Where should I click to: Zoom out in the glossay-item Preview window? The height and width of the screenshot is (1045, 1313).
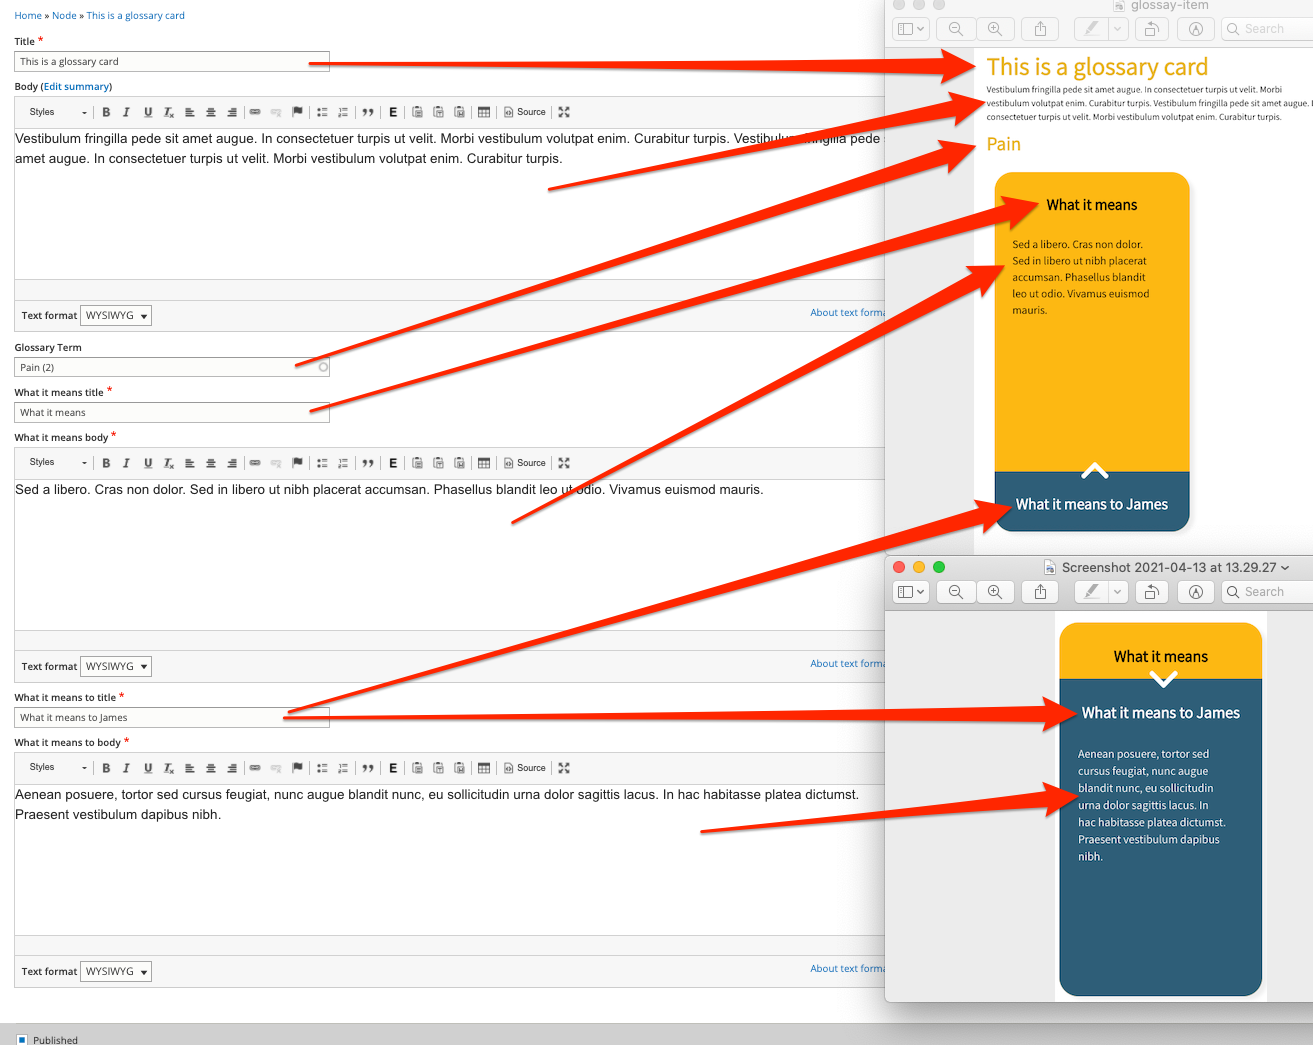[x=956, y=29]
